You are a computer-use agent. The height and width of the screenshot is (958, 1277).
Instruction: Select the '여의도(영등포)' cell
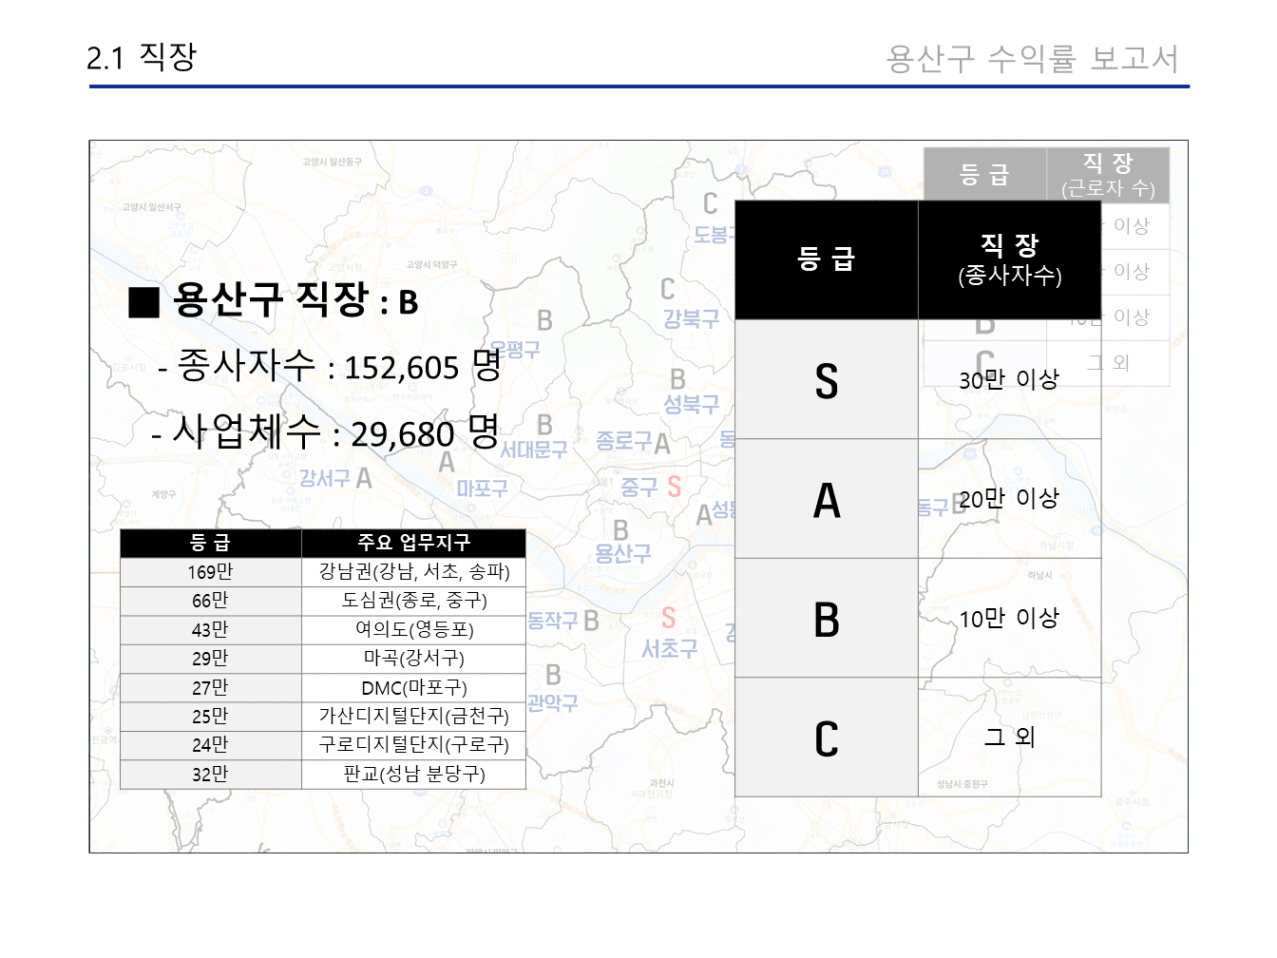point(414,630)
